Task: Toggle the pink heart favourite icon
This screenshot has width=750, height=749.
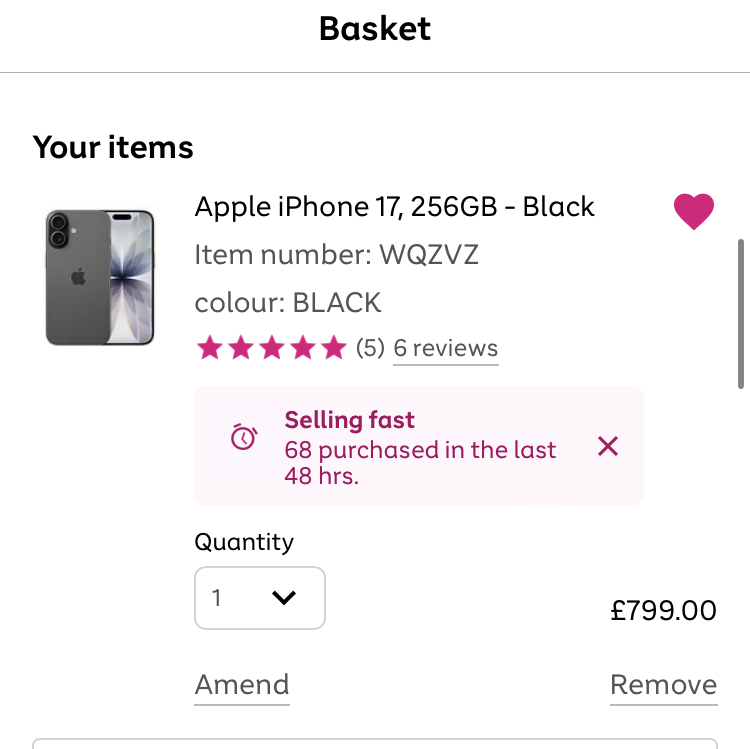Action: tap(694, 211)
